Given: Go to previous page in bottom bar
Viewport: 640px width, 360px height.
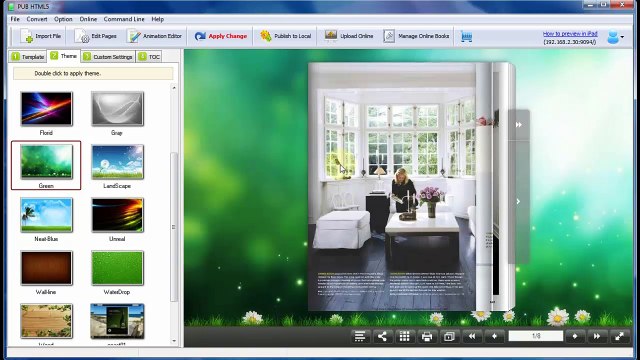Looking at the screenshot, I should click(x=494, y=336).
